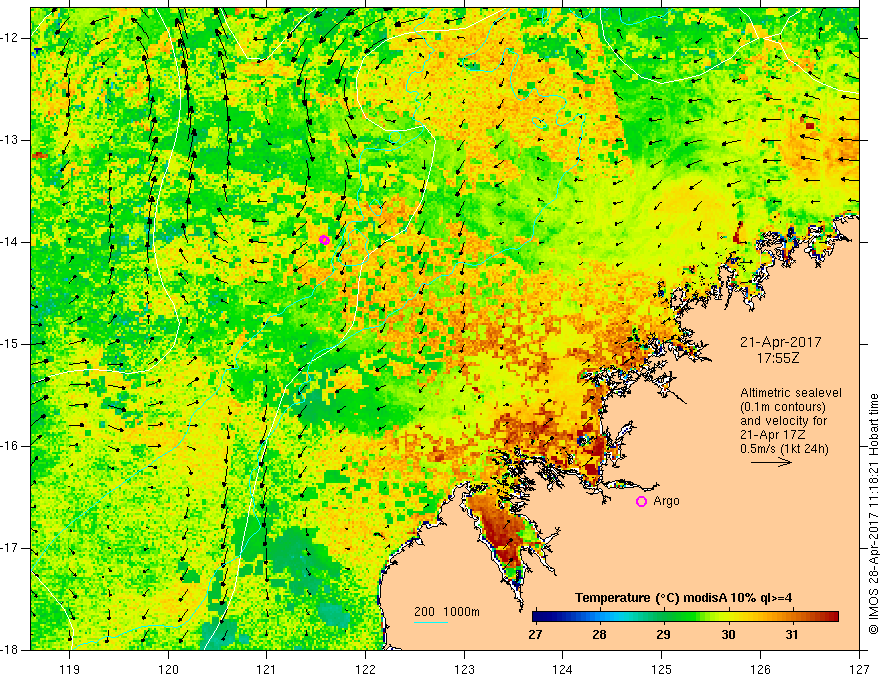
Task: Click the 200 1000m bathymetry legend text
Action: click(x=447, y=612)
